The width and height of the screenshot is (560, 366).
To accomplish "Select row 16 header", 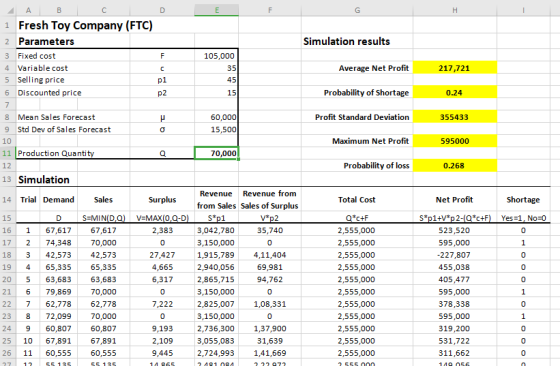I will pyautogui.click(x=7, y=230).
